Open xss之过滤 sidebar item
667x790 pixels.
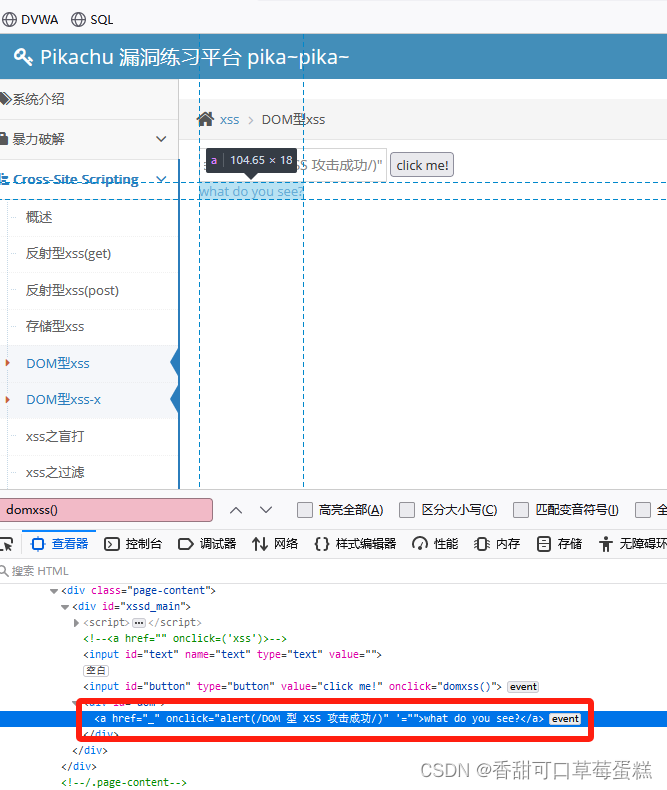point(55,472)
